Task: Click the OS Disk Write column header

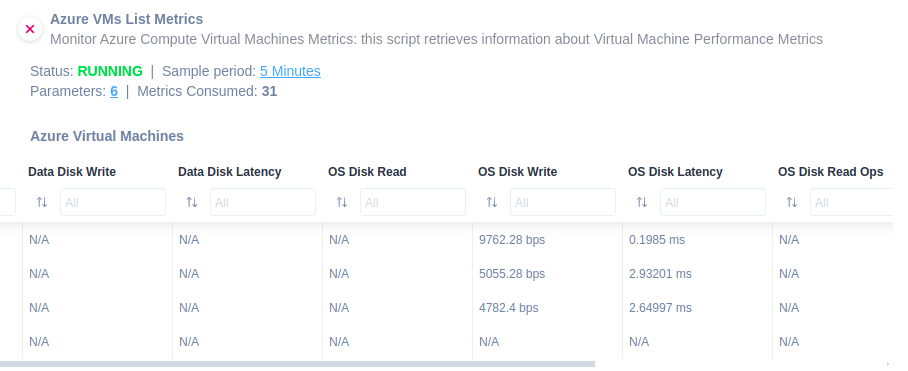Action: (x=518, y=172)
